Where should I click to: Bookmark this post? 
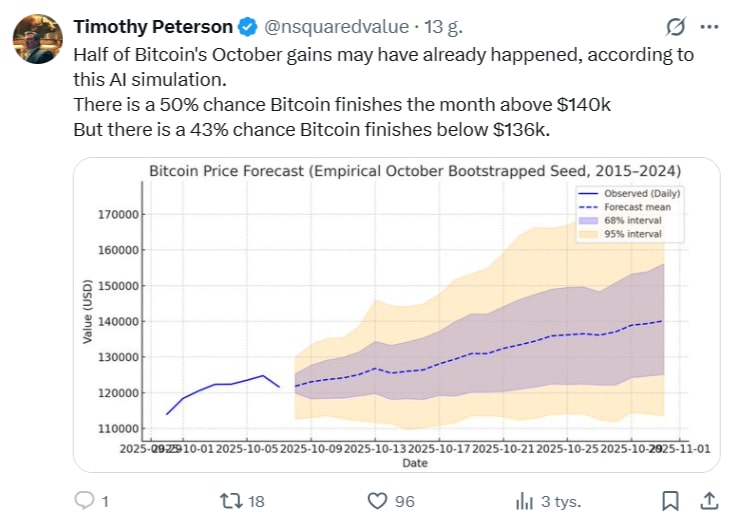point(672,500)
